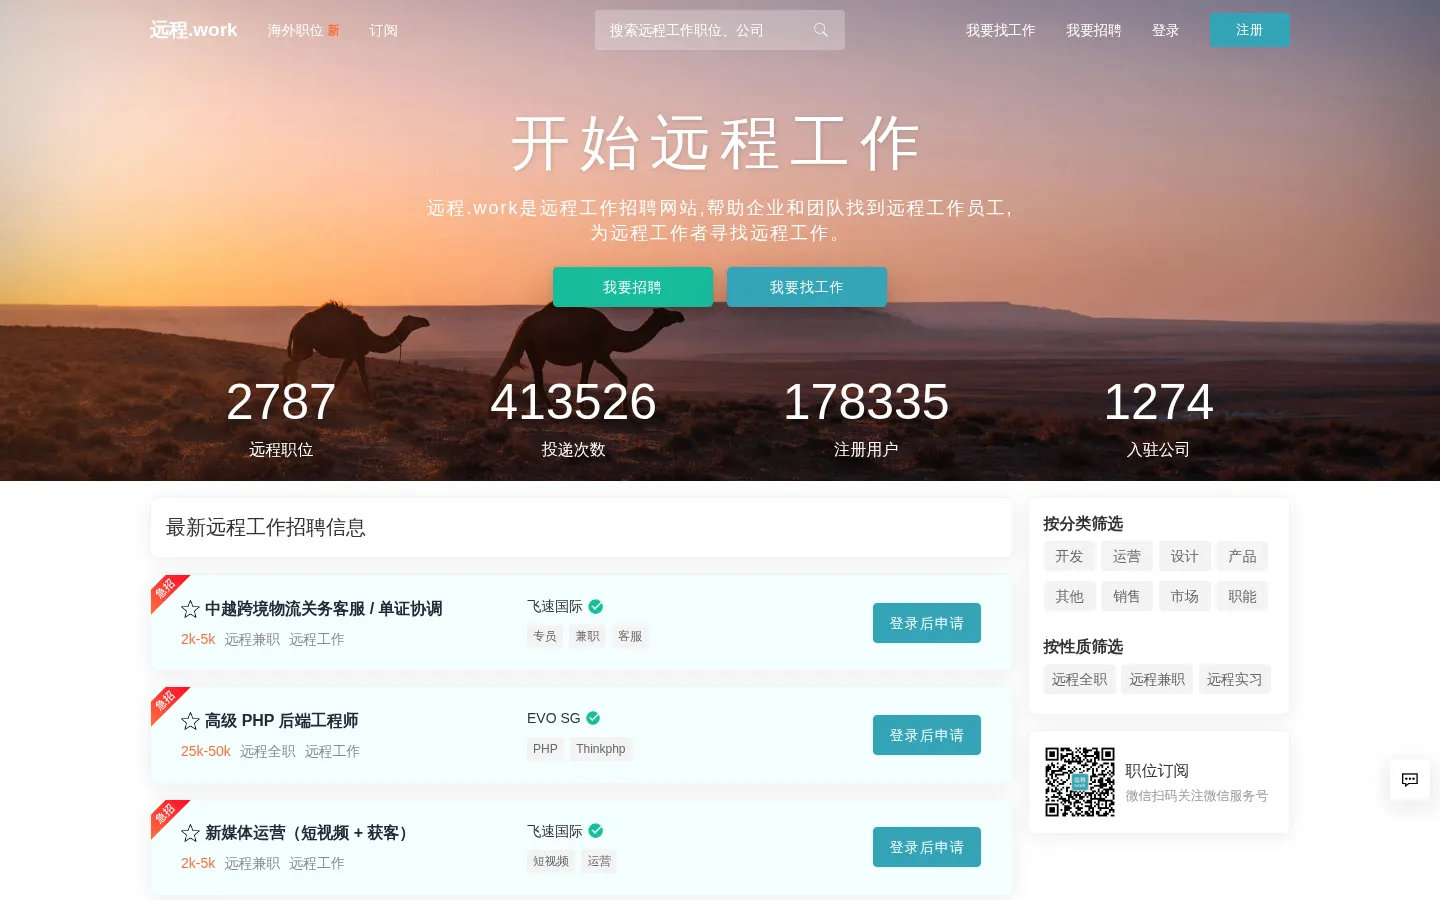Filter by 远程实习 job type
Screen dimensions: 1440x900
1235,679
